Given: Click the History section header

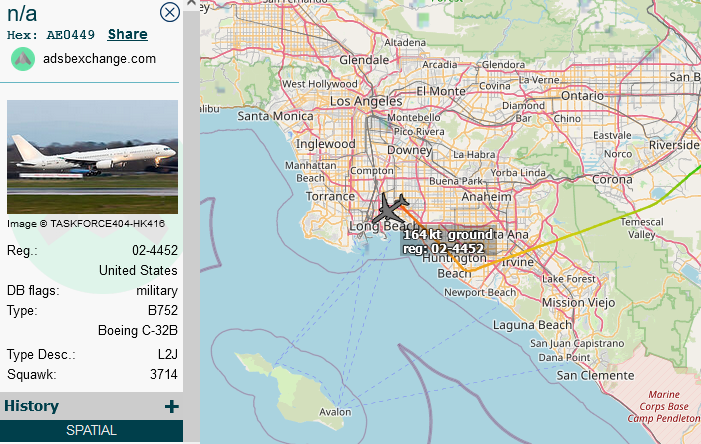Looking at the screenshot, I should tap(91, 406).
